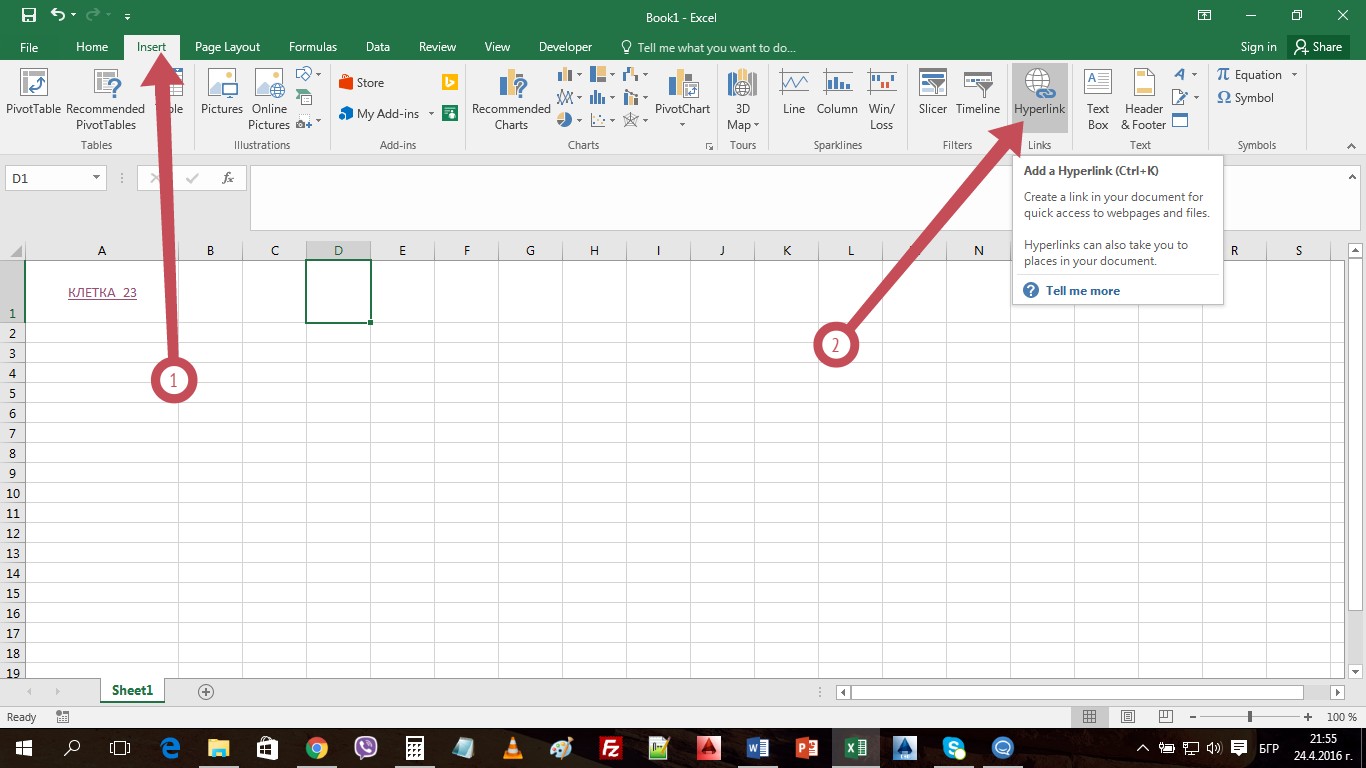Screen dimensions: 1366x768
Task: Open Recommended Charts
Action: click(x=511, y=98)
